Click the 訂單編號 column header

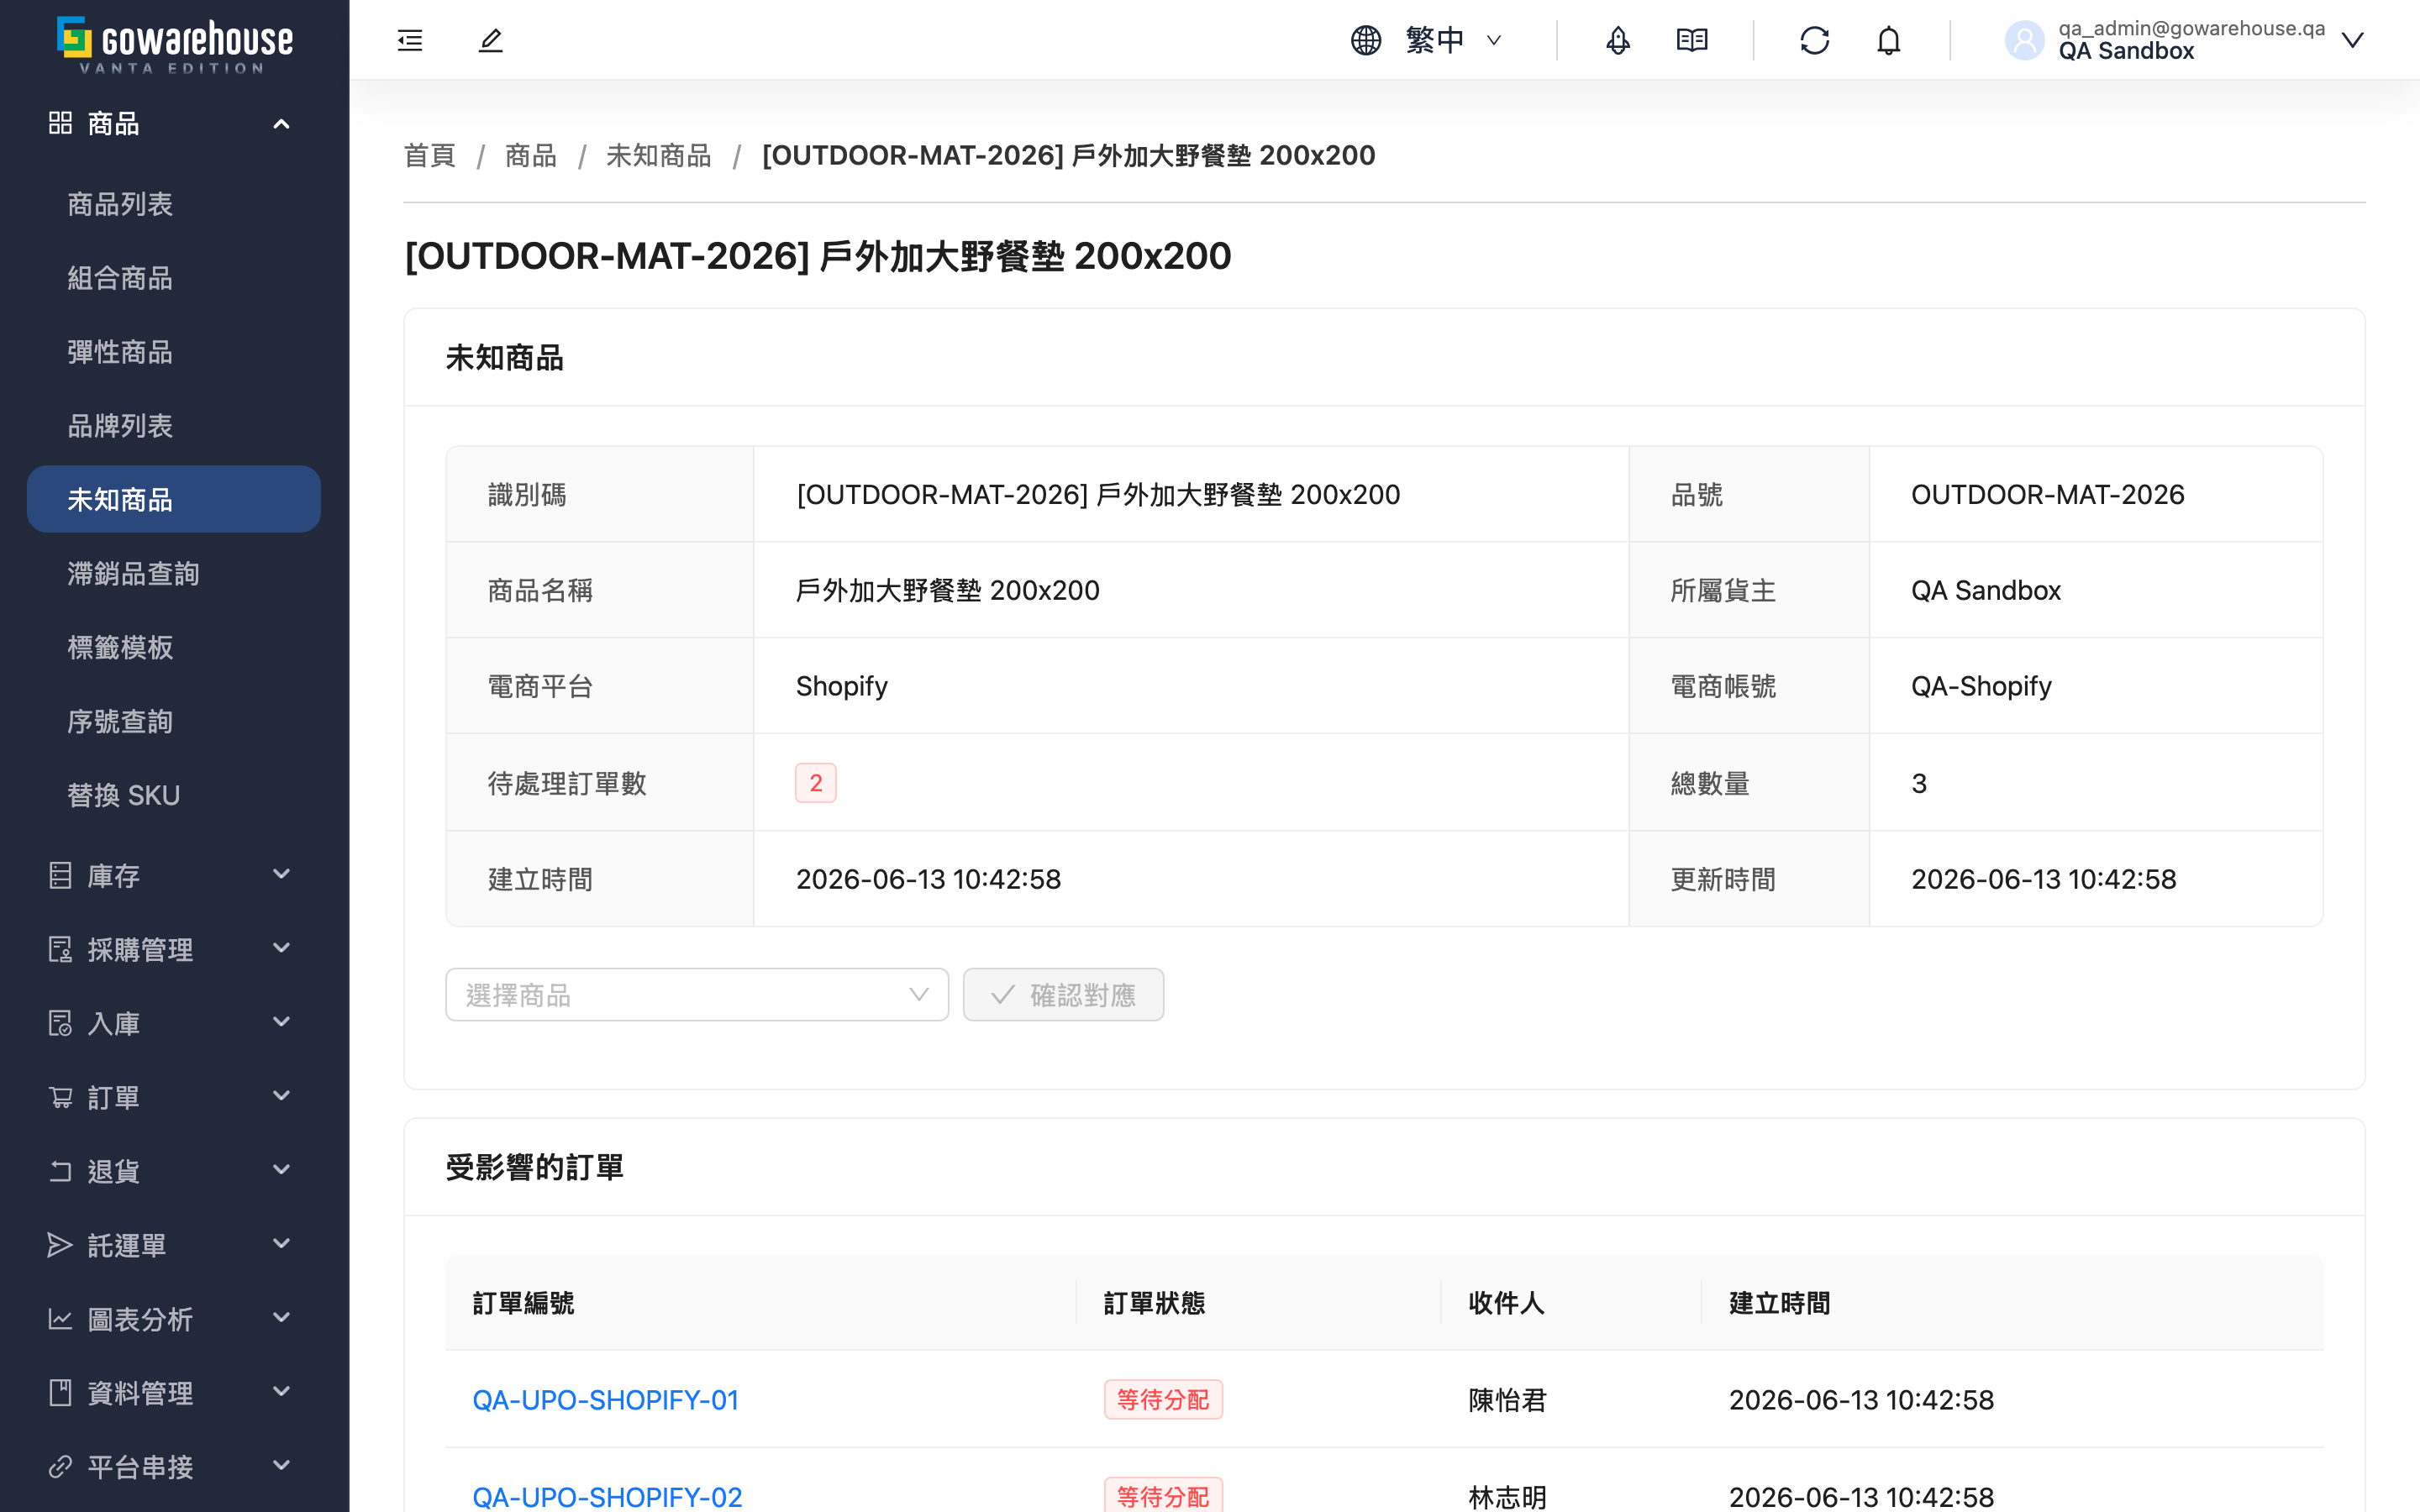pos(523,1303)
